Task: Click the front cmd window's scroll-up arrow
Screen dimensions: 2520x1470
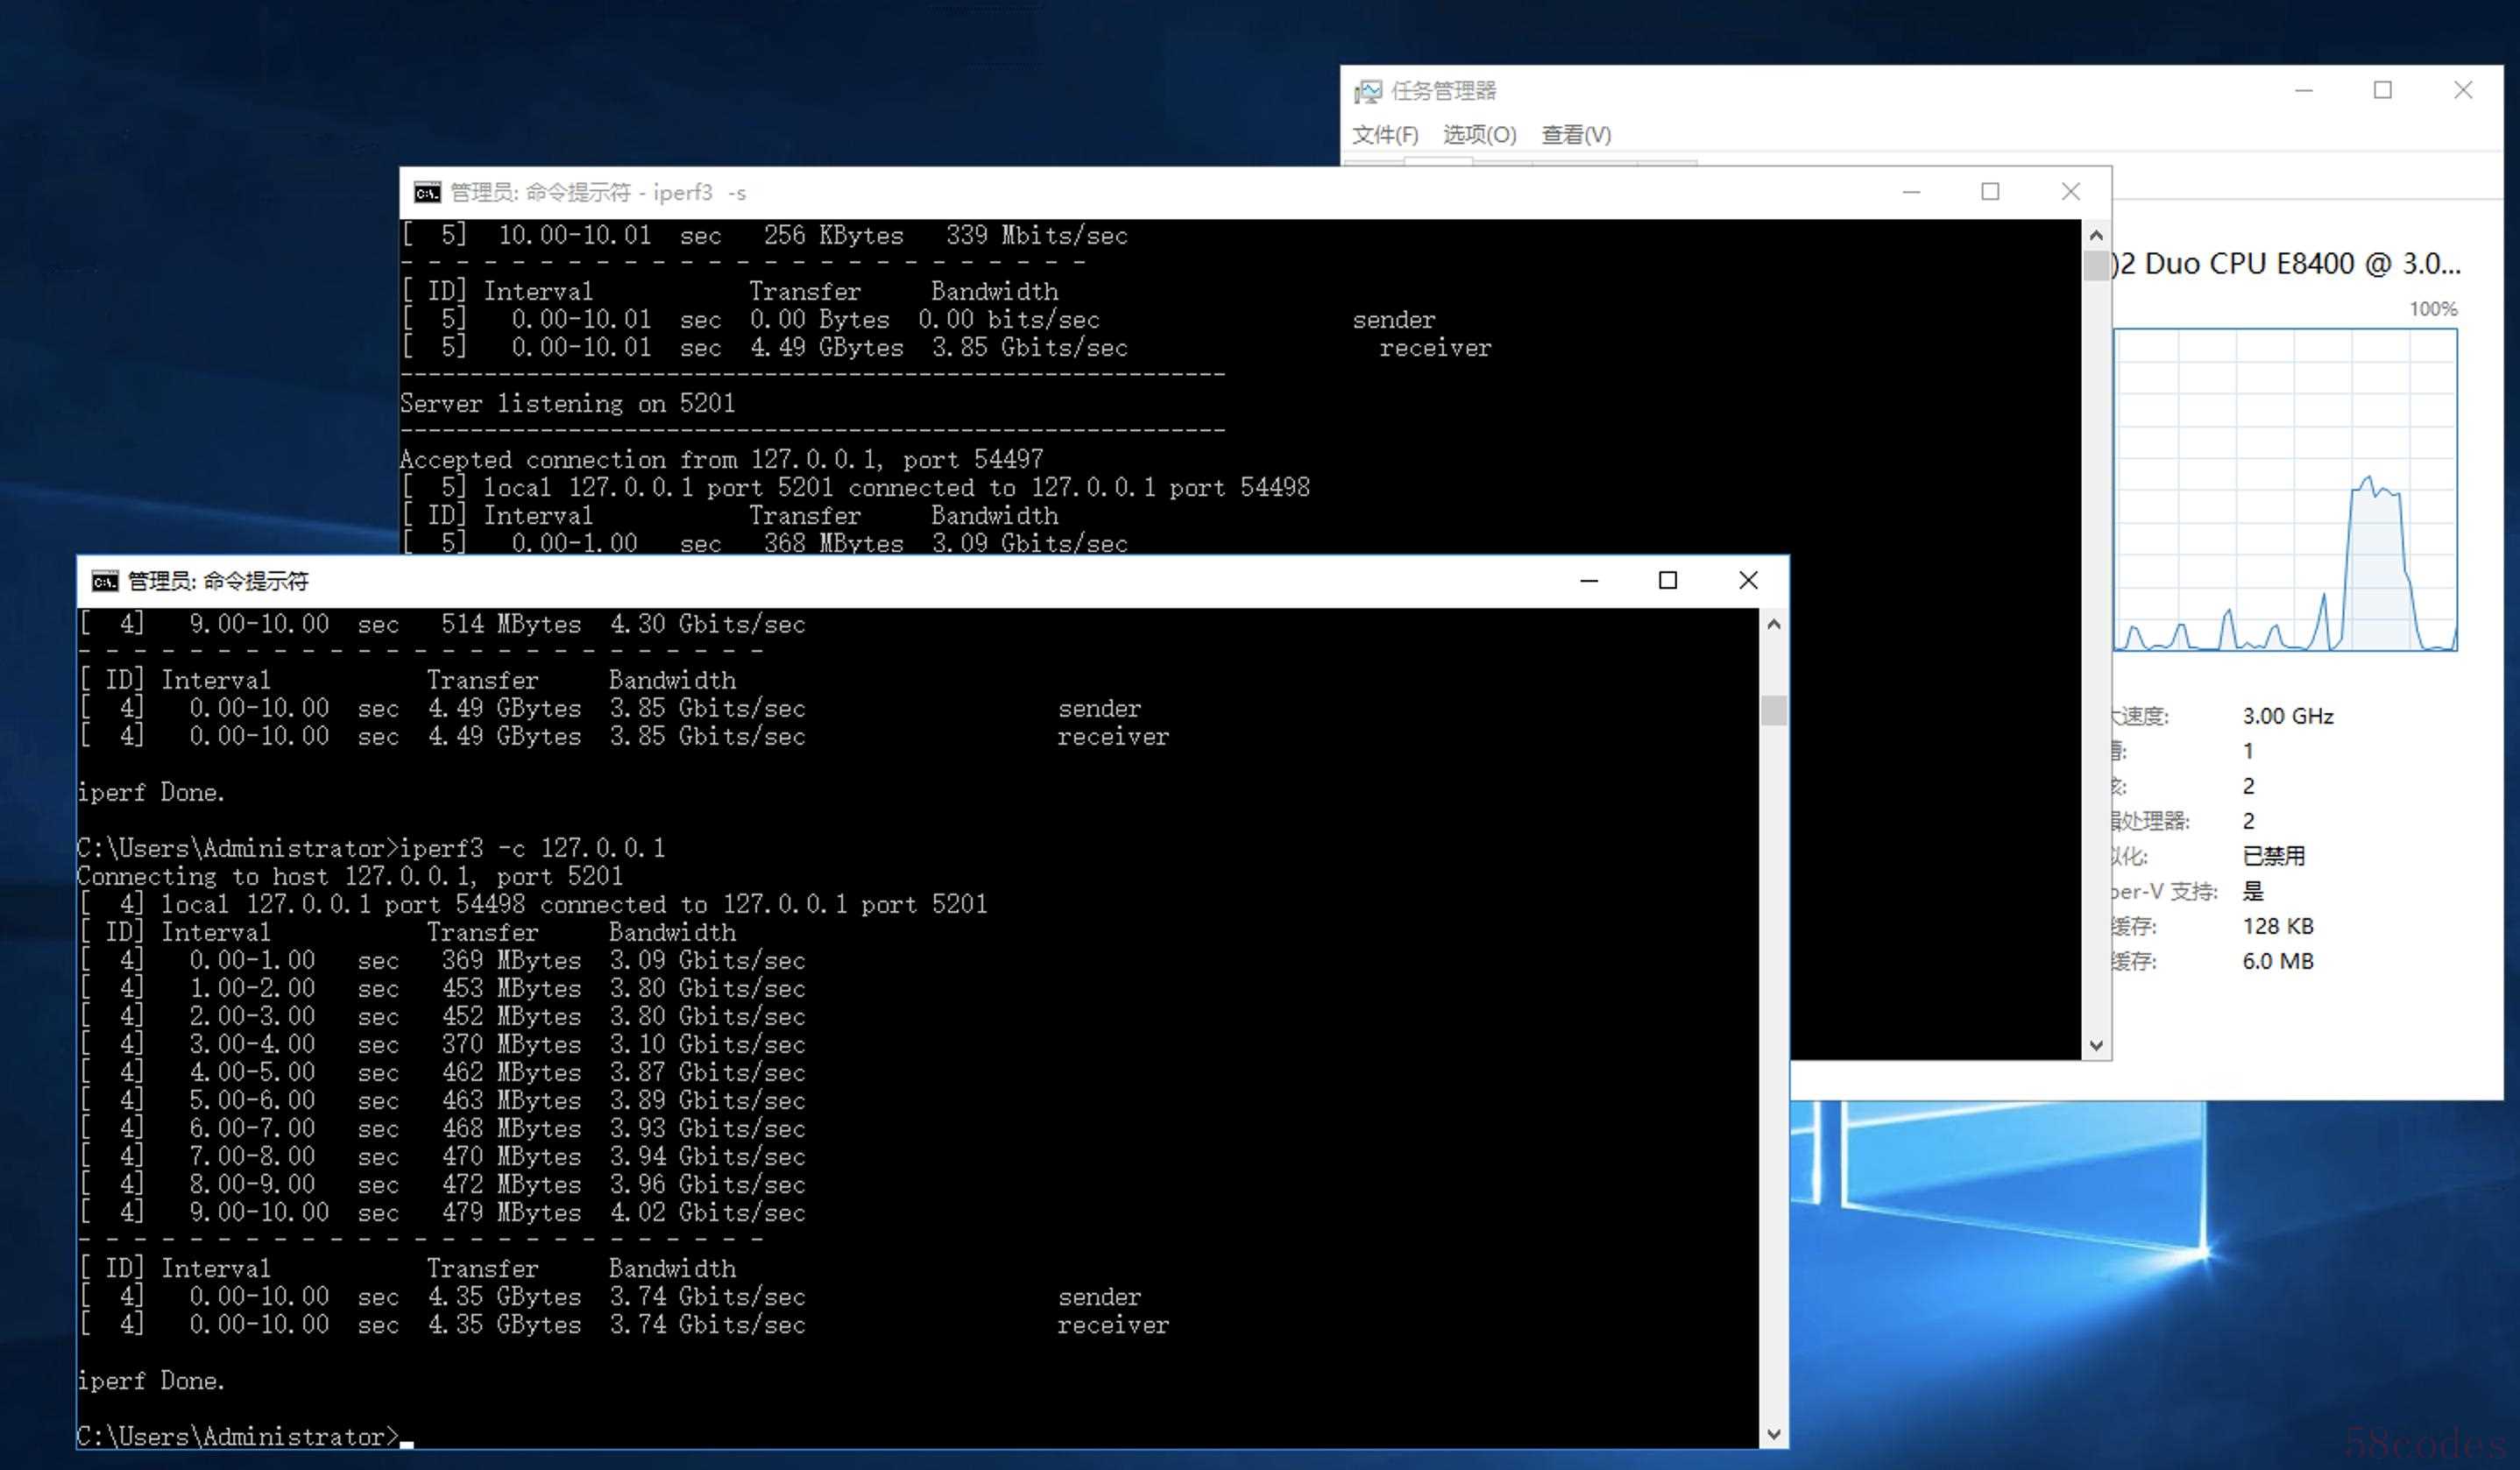Action: 1773,624
